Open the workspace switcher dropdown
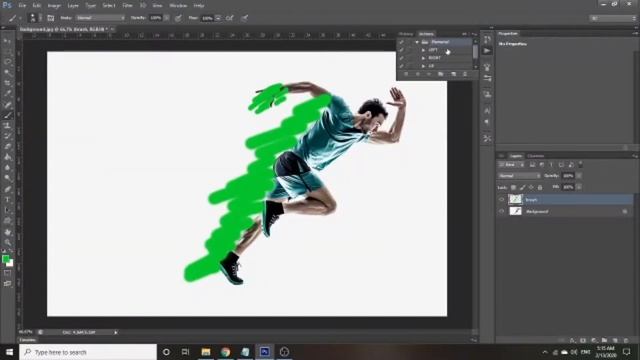The image size is (640, 360). click(x=613, y=18)
